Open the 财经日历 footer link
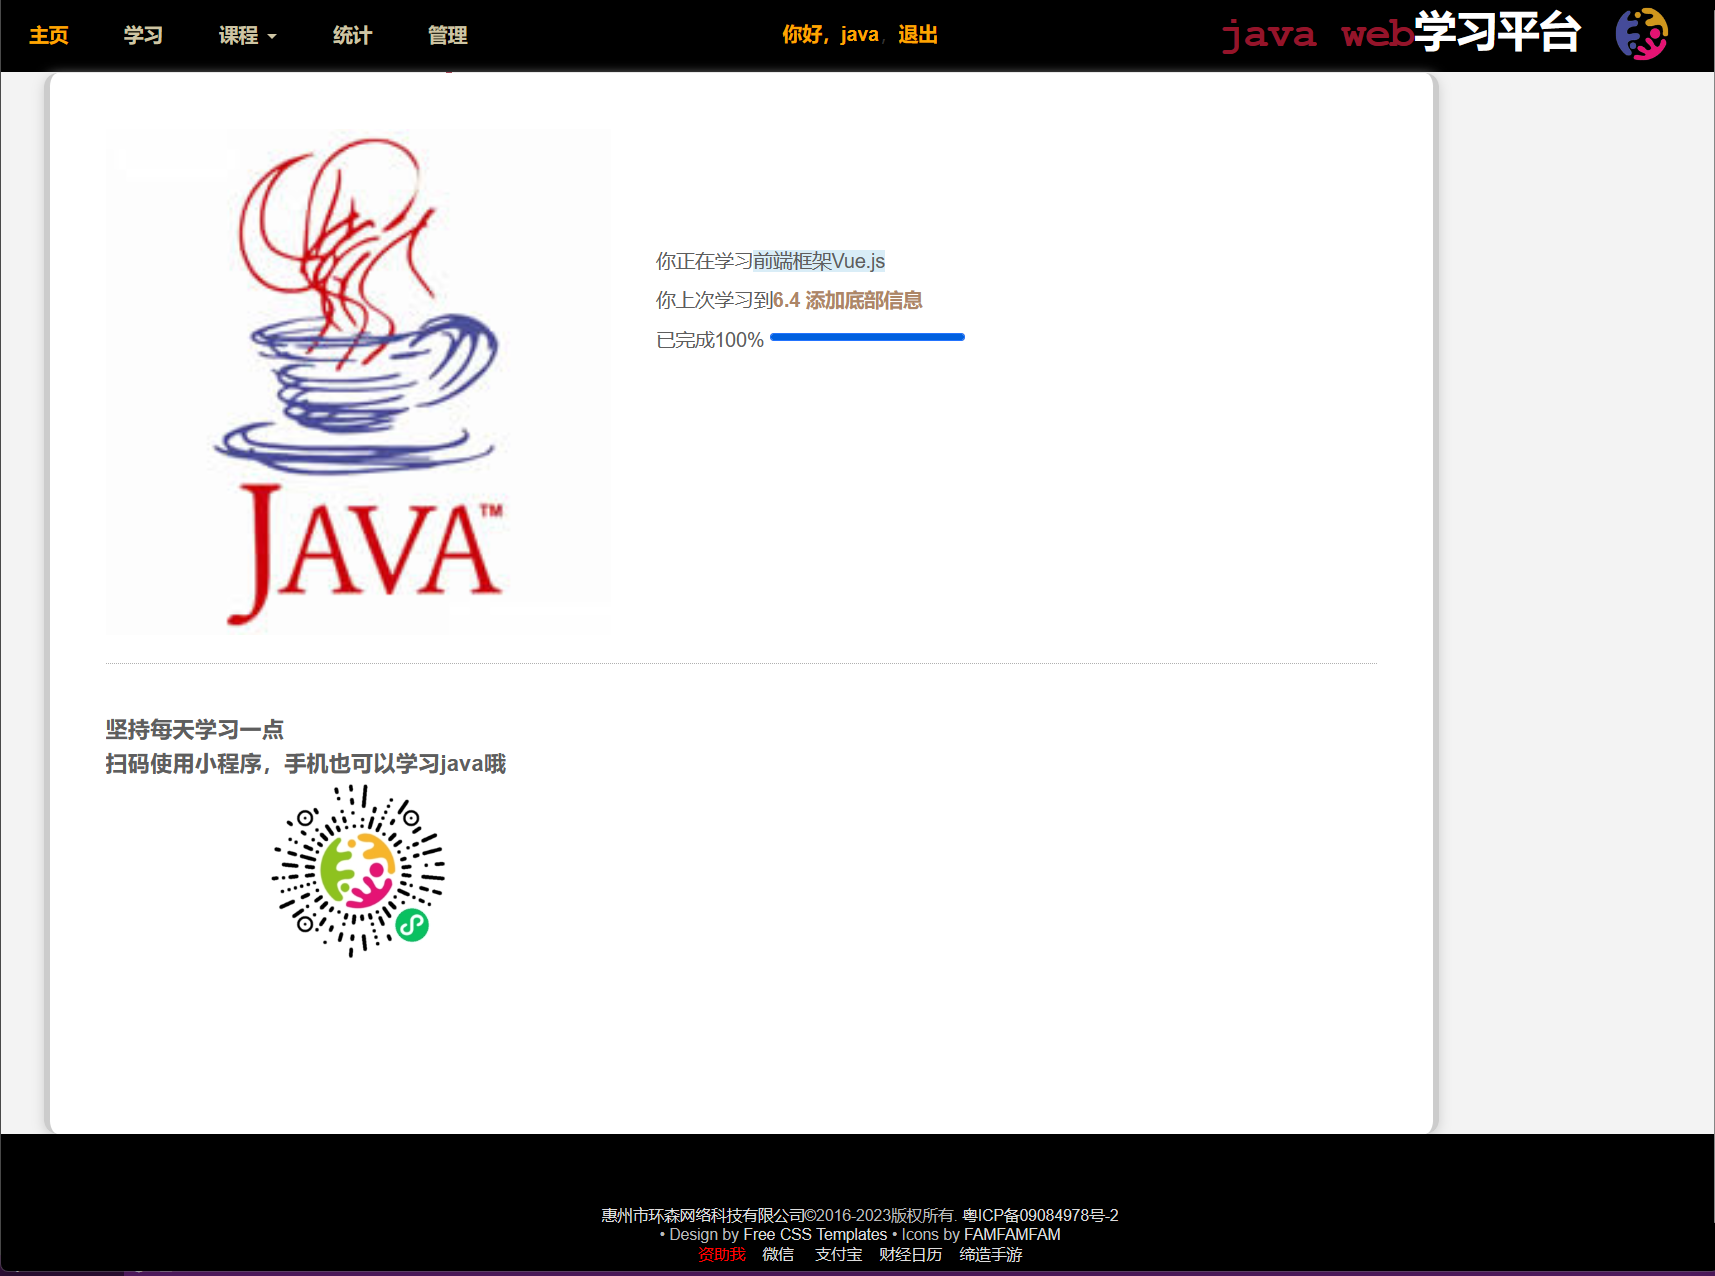1715x1276 pixels. tap(910, 1254)
